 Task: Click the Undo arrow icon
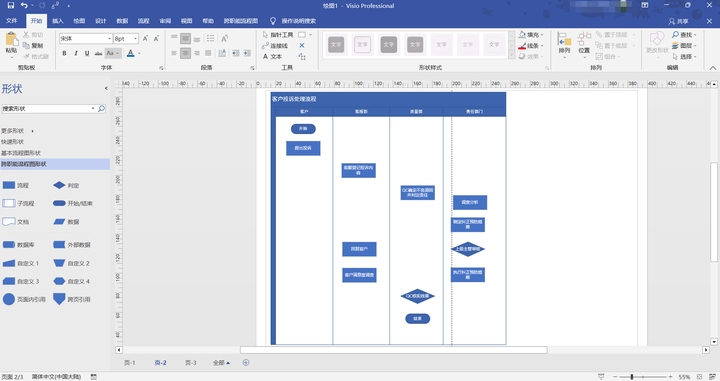pyautogui.click(x=24, y=6)
